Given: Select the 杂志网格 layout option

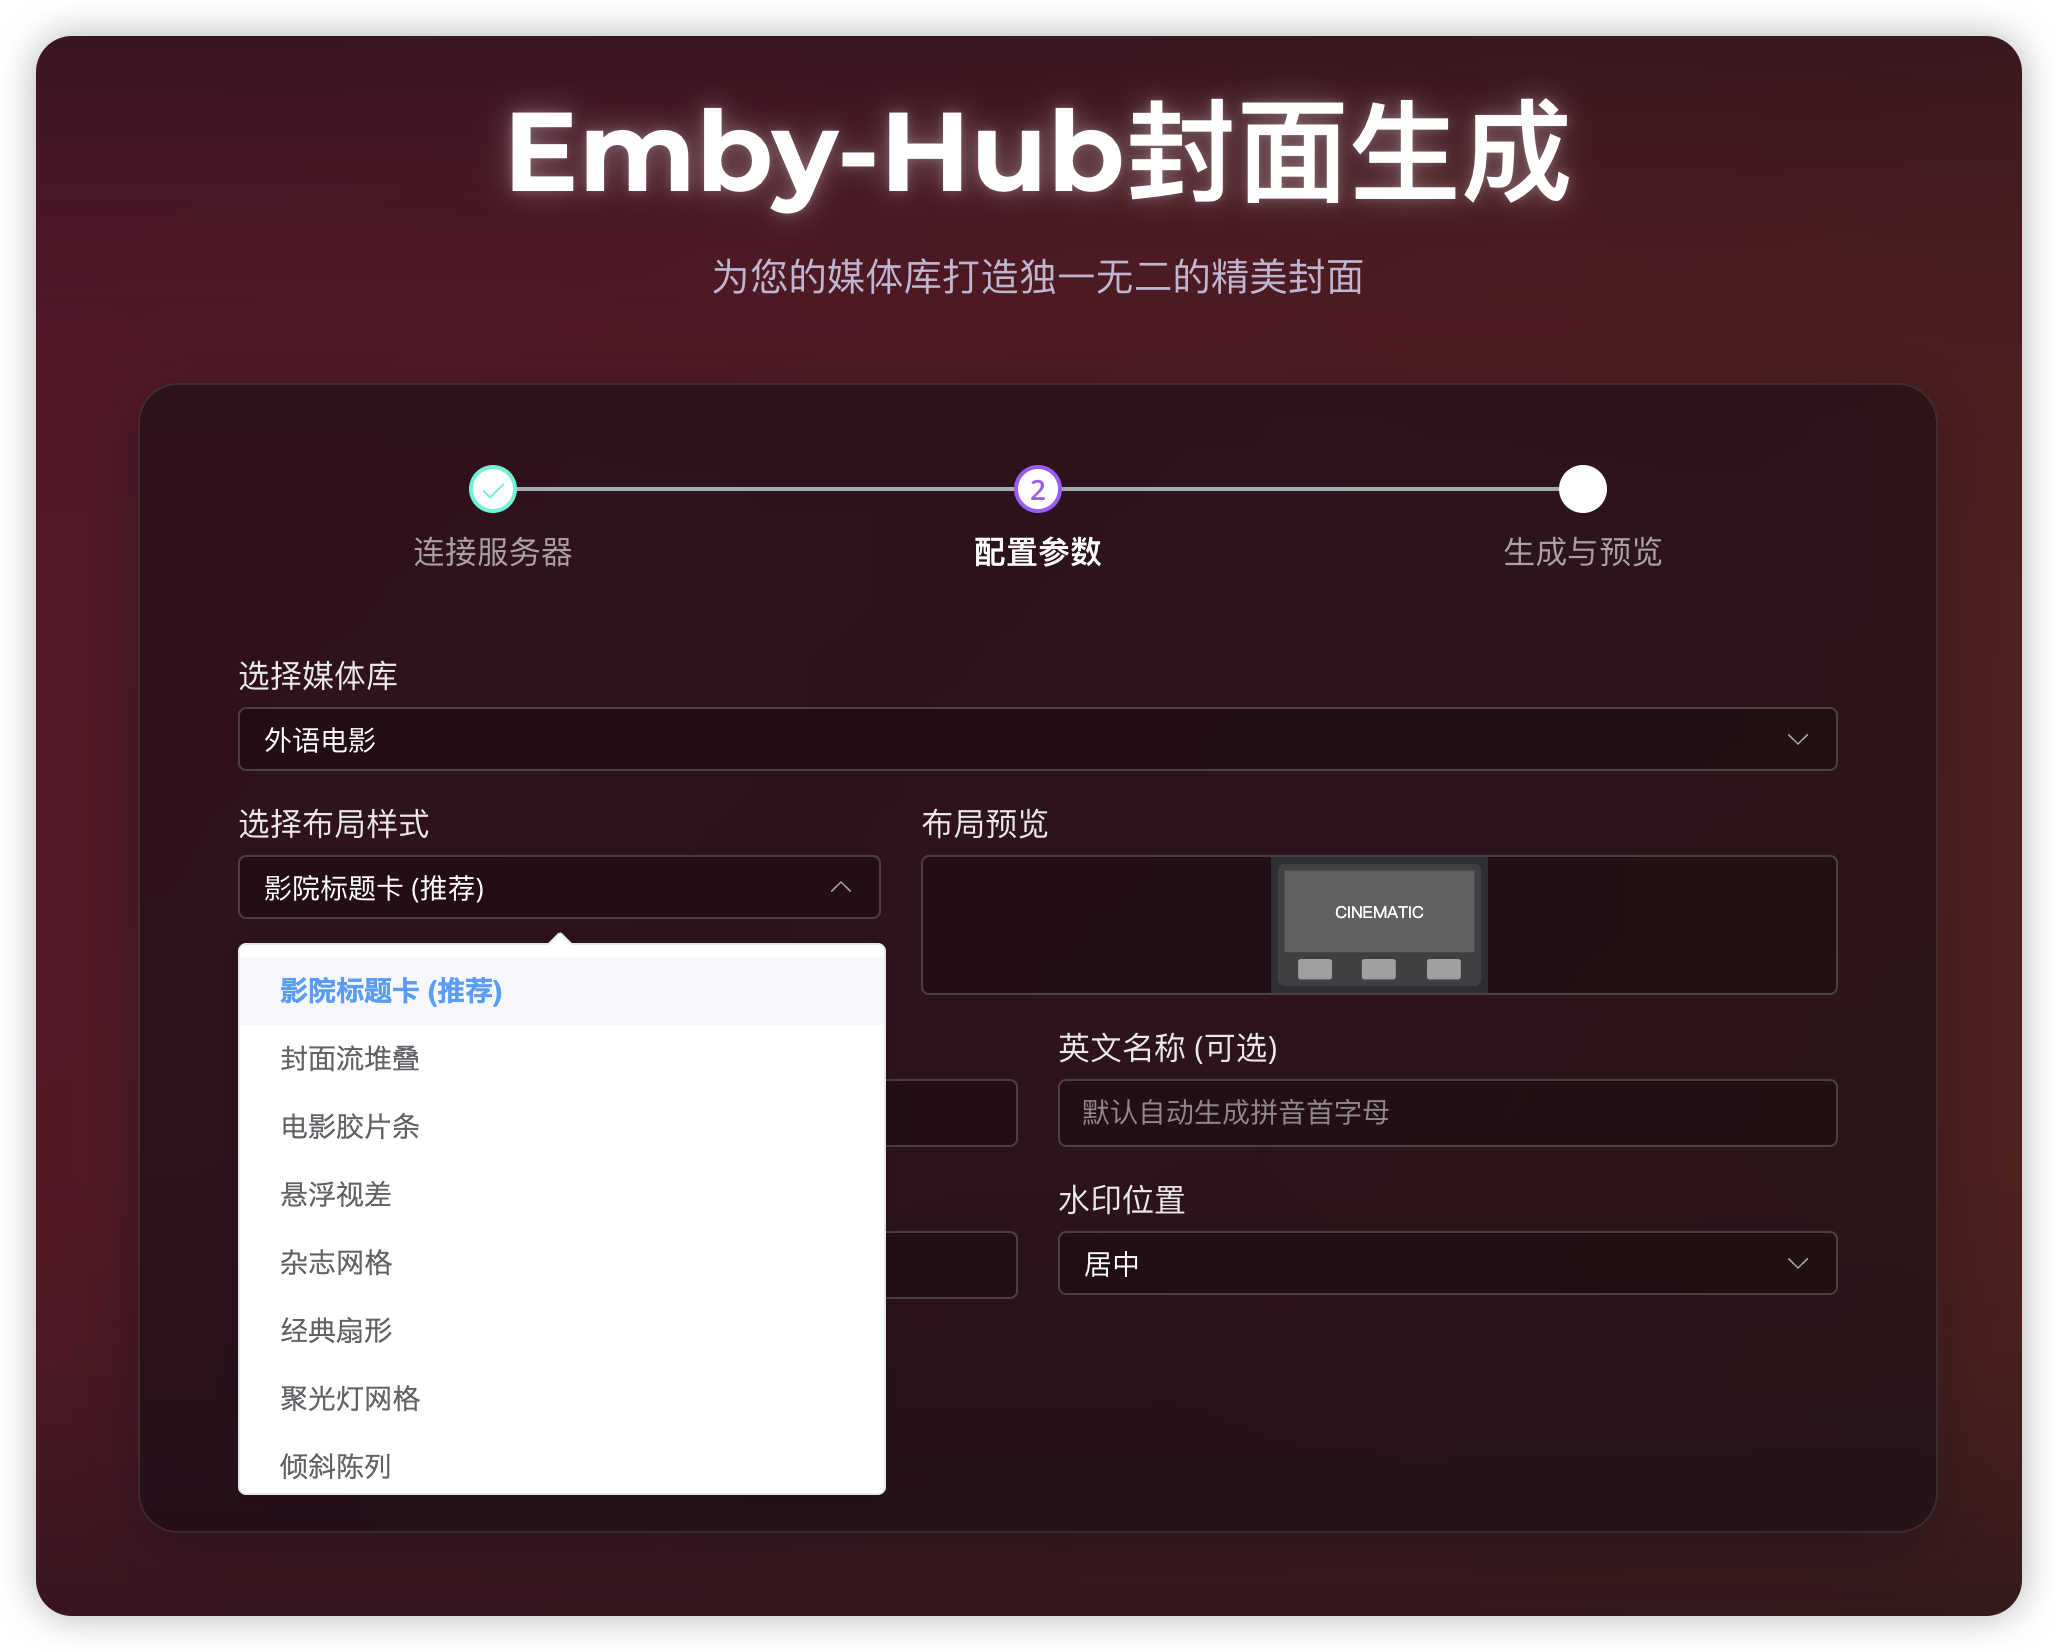Looking at the screenshot, I should (x=334, y=1263).
